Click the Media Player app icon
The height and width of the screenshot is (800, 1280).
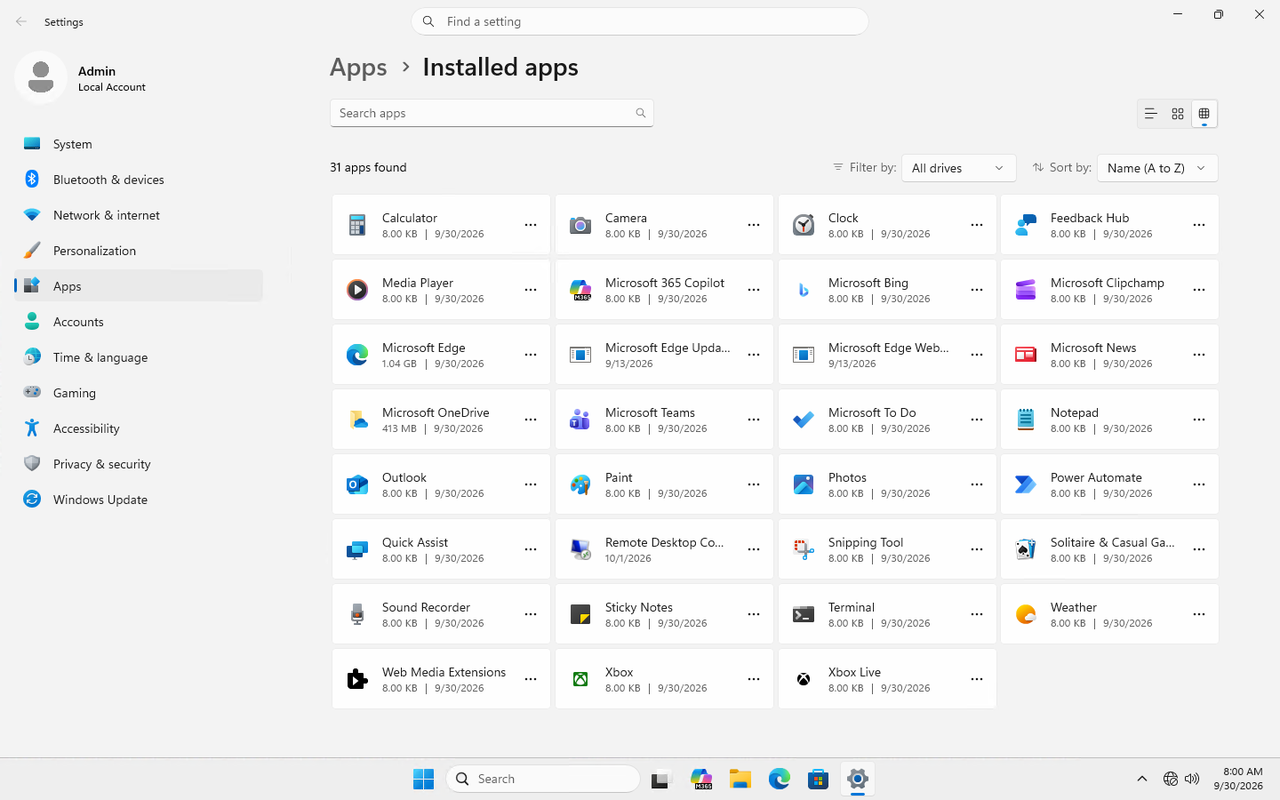[357, 290]
